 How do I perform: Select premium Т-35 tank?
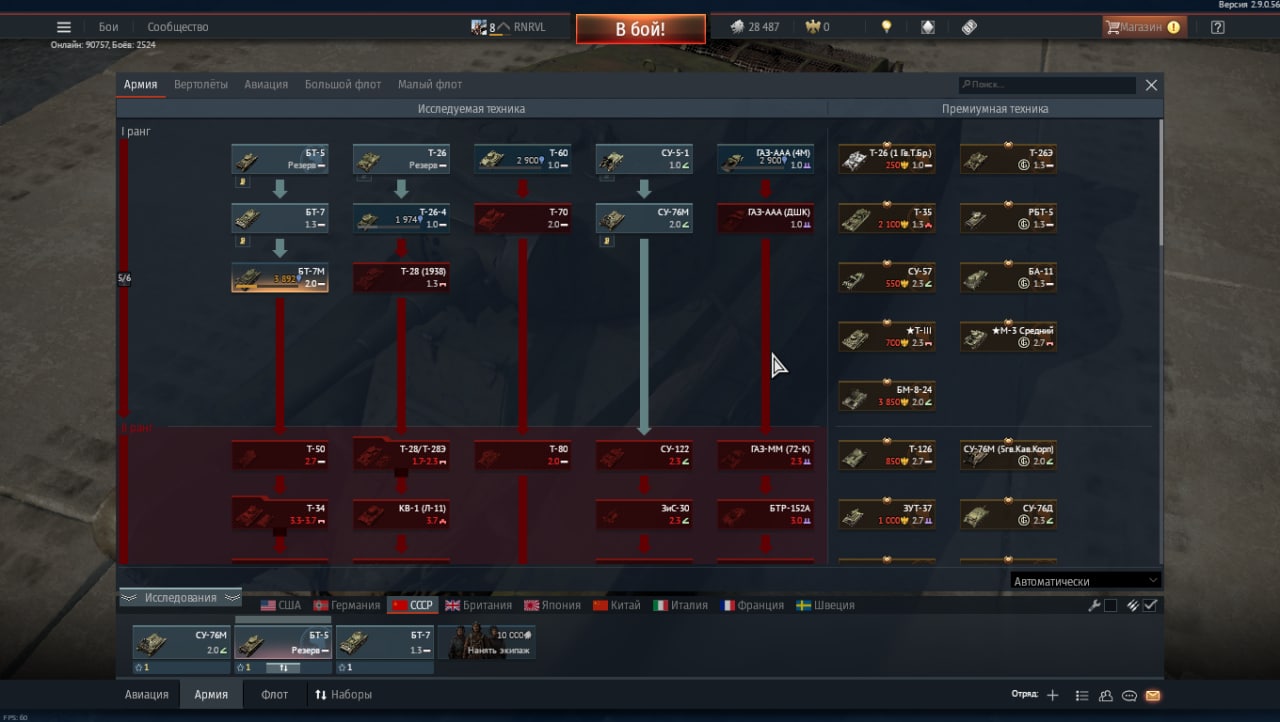pos(887,218)
